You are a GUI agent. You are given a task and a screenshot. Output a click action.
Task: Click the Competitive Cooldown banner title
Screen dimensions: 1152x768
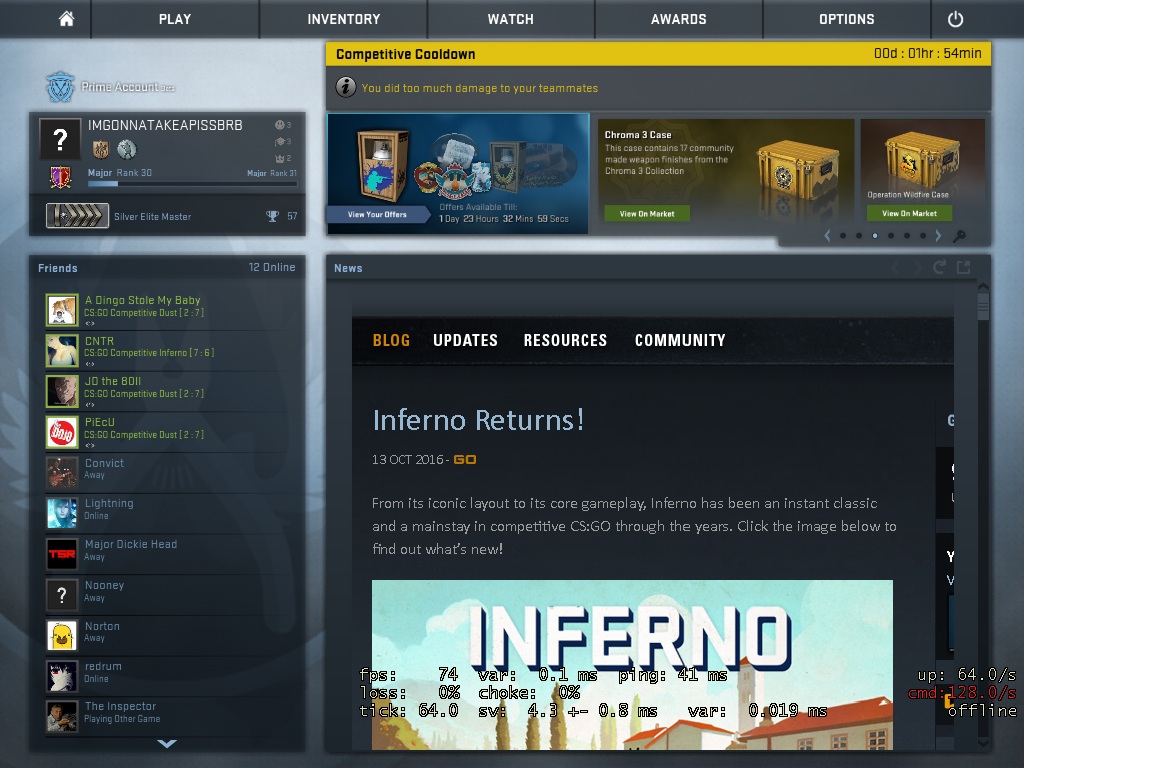[x=406, y=54]
